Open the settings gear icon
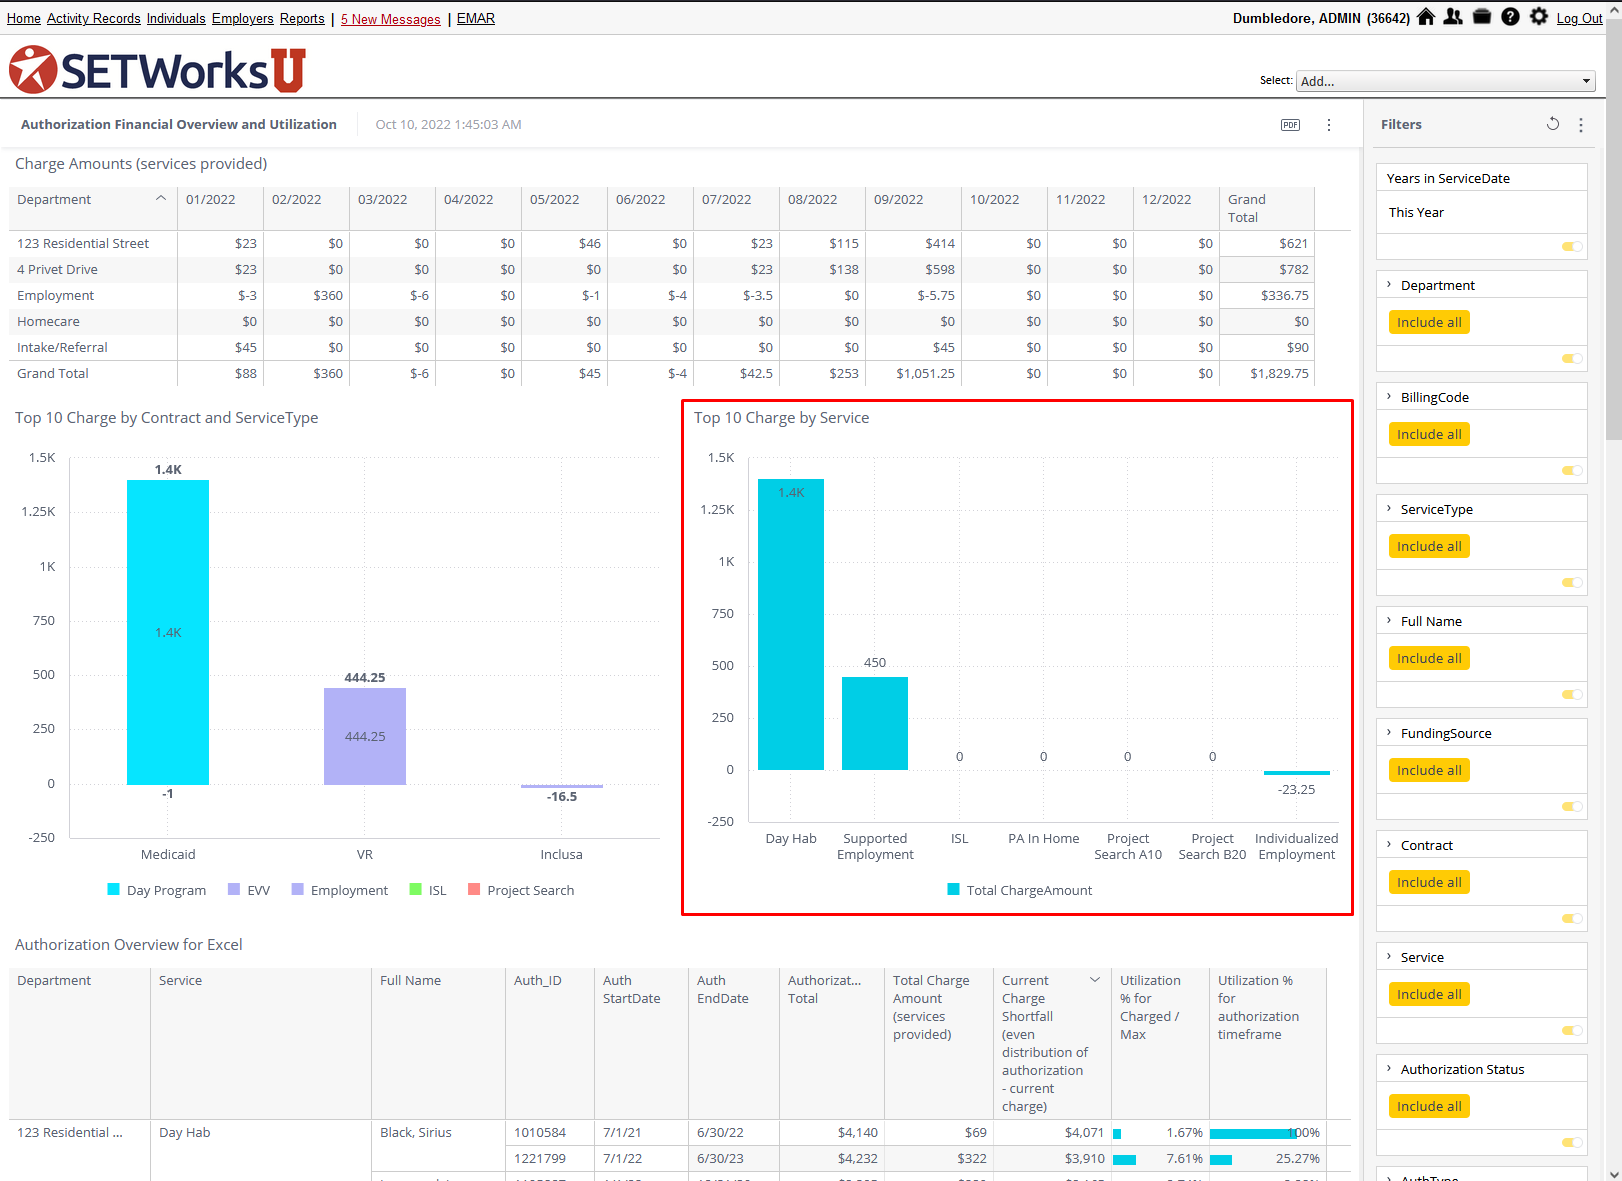Viewport: 1622px width, 1181px height. pos(1539,17)
